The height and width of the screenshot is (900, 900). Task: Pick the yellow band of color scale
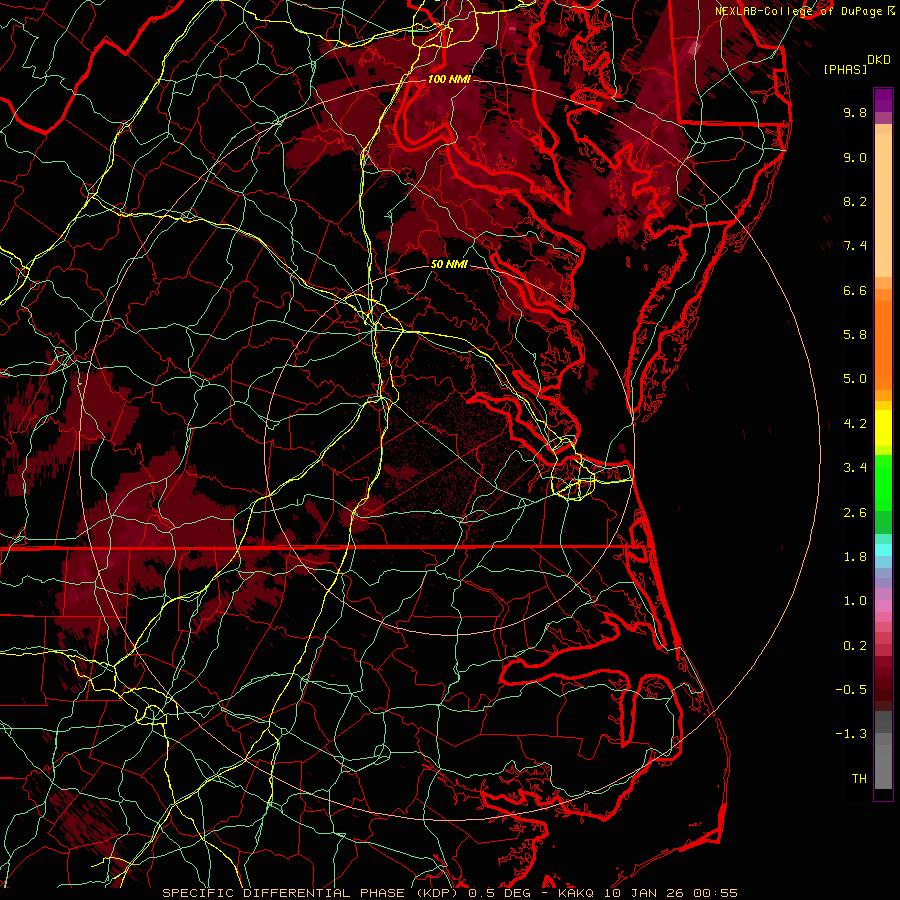pos(883,428)
